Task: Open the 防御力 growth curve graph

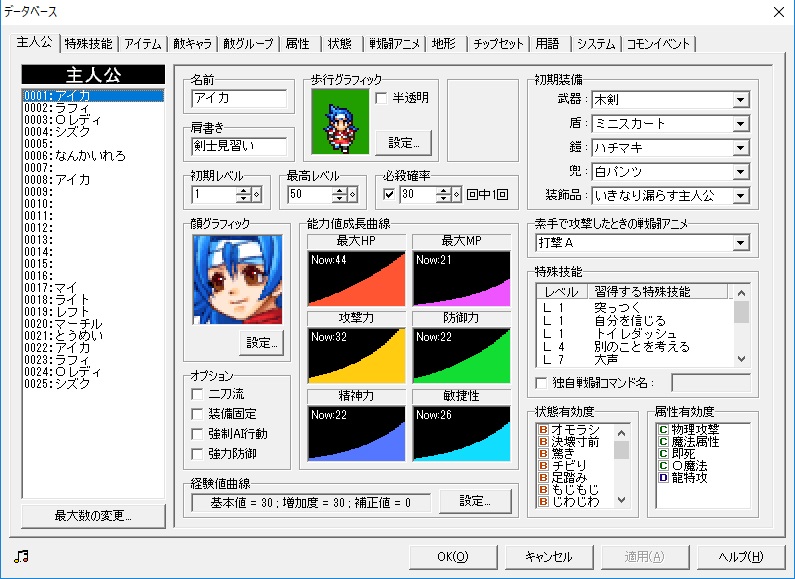Action: coord(461,355)
